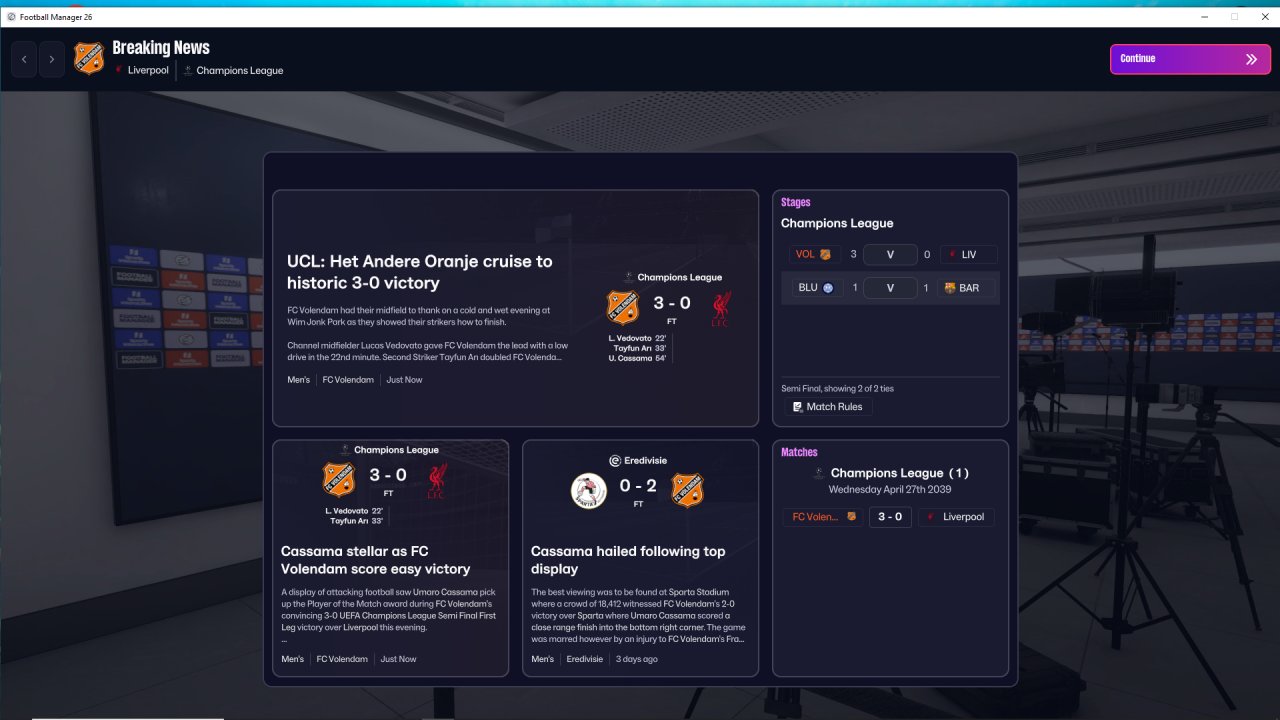The height and width of the screenshot is (720, 1280).
Task: Click the Volendam crest in the Cassama stellar card
Action: [x=339, y=479]
